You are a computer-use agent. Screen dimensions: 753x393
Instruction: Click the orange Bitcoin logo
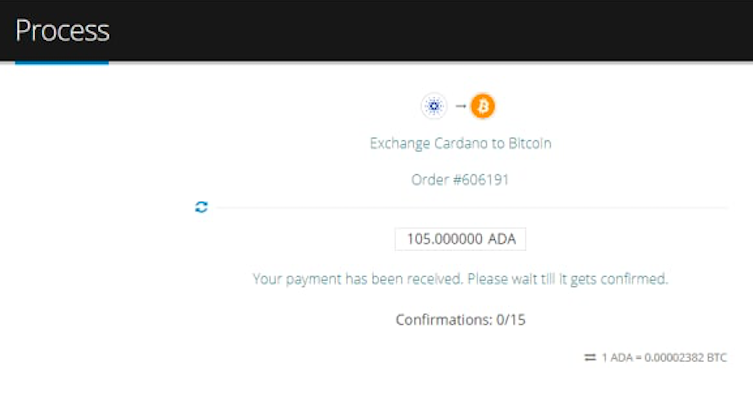pyautogui.click(x=483, y=106)
